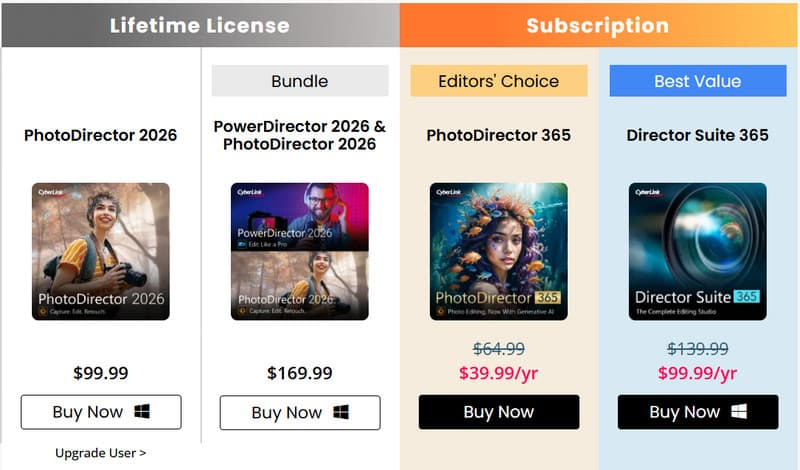Open the PowerDirector 2026 & PhotoDirector 2026 title
This screenshot has width=800, height=470.
pyautogui.click(x=300, y=135)
